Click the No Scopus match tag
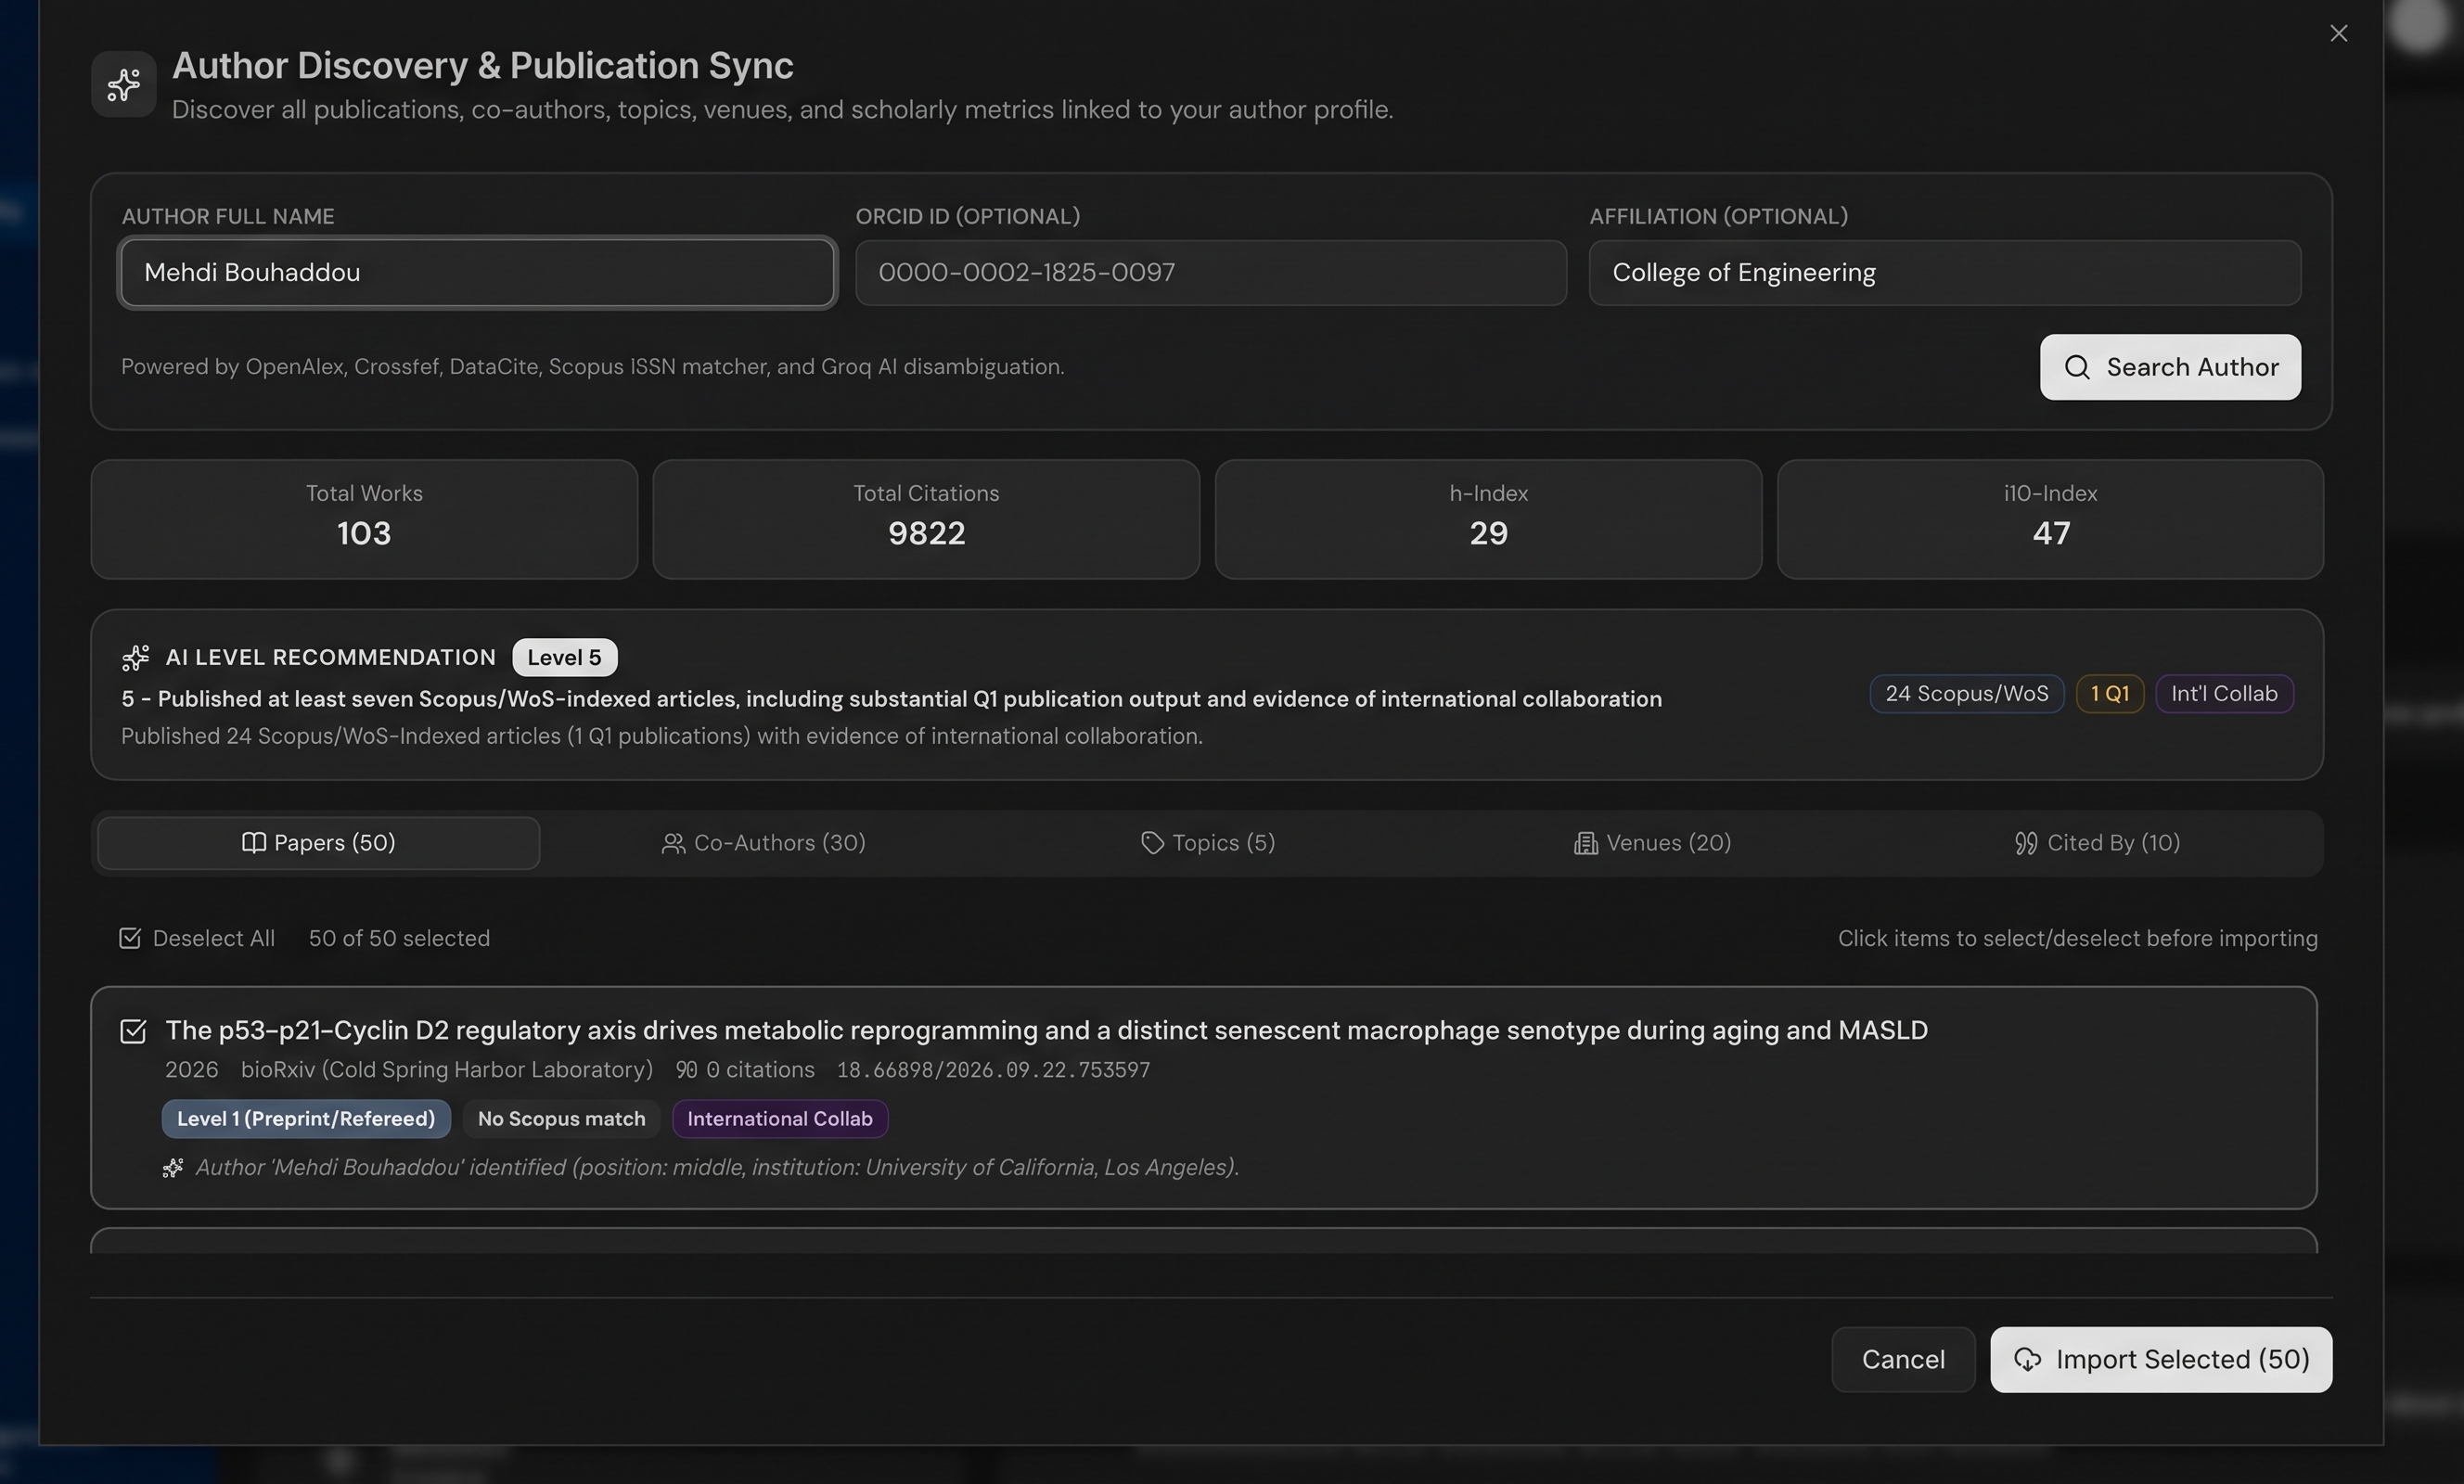 (561, 1118)
